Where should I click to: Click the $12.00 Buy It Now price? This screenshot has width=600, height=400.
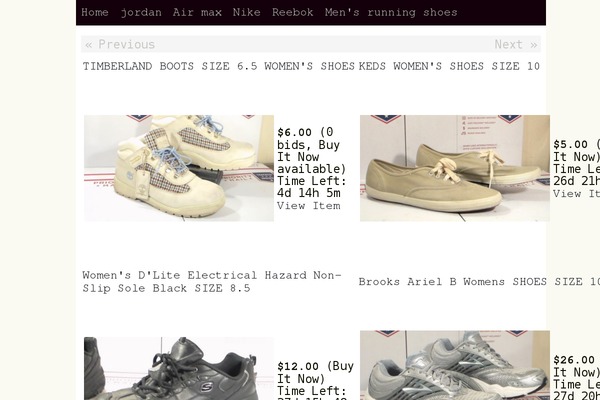point(298,367)
